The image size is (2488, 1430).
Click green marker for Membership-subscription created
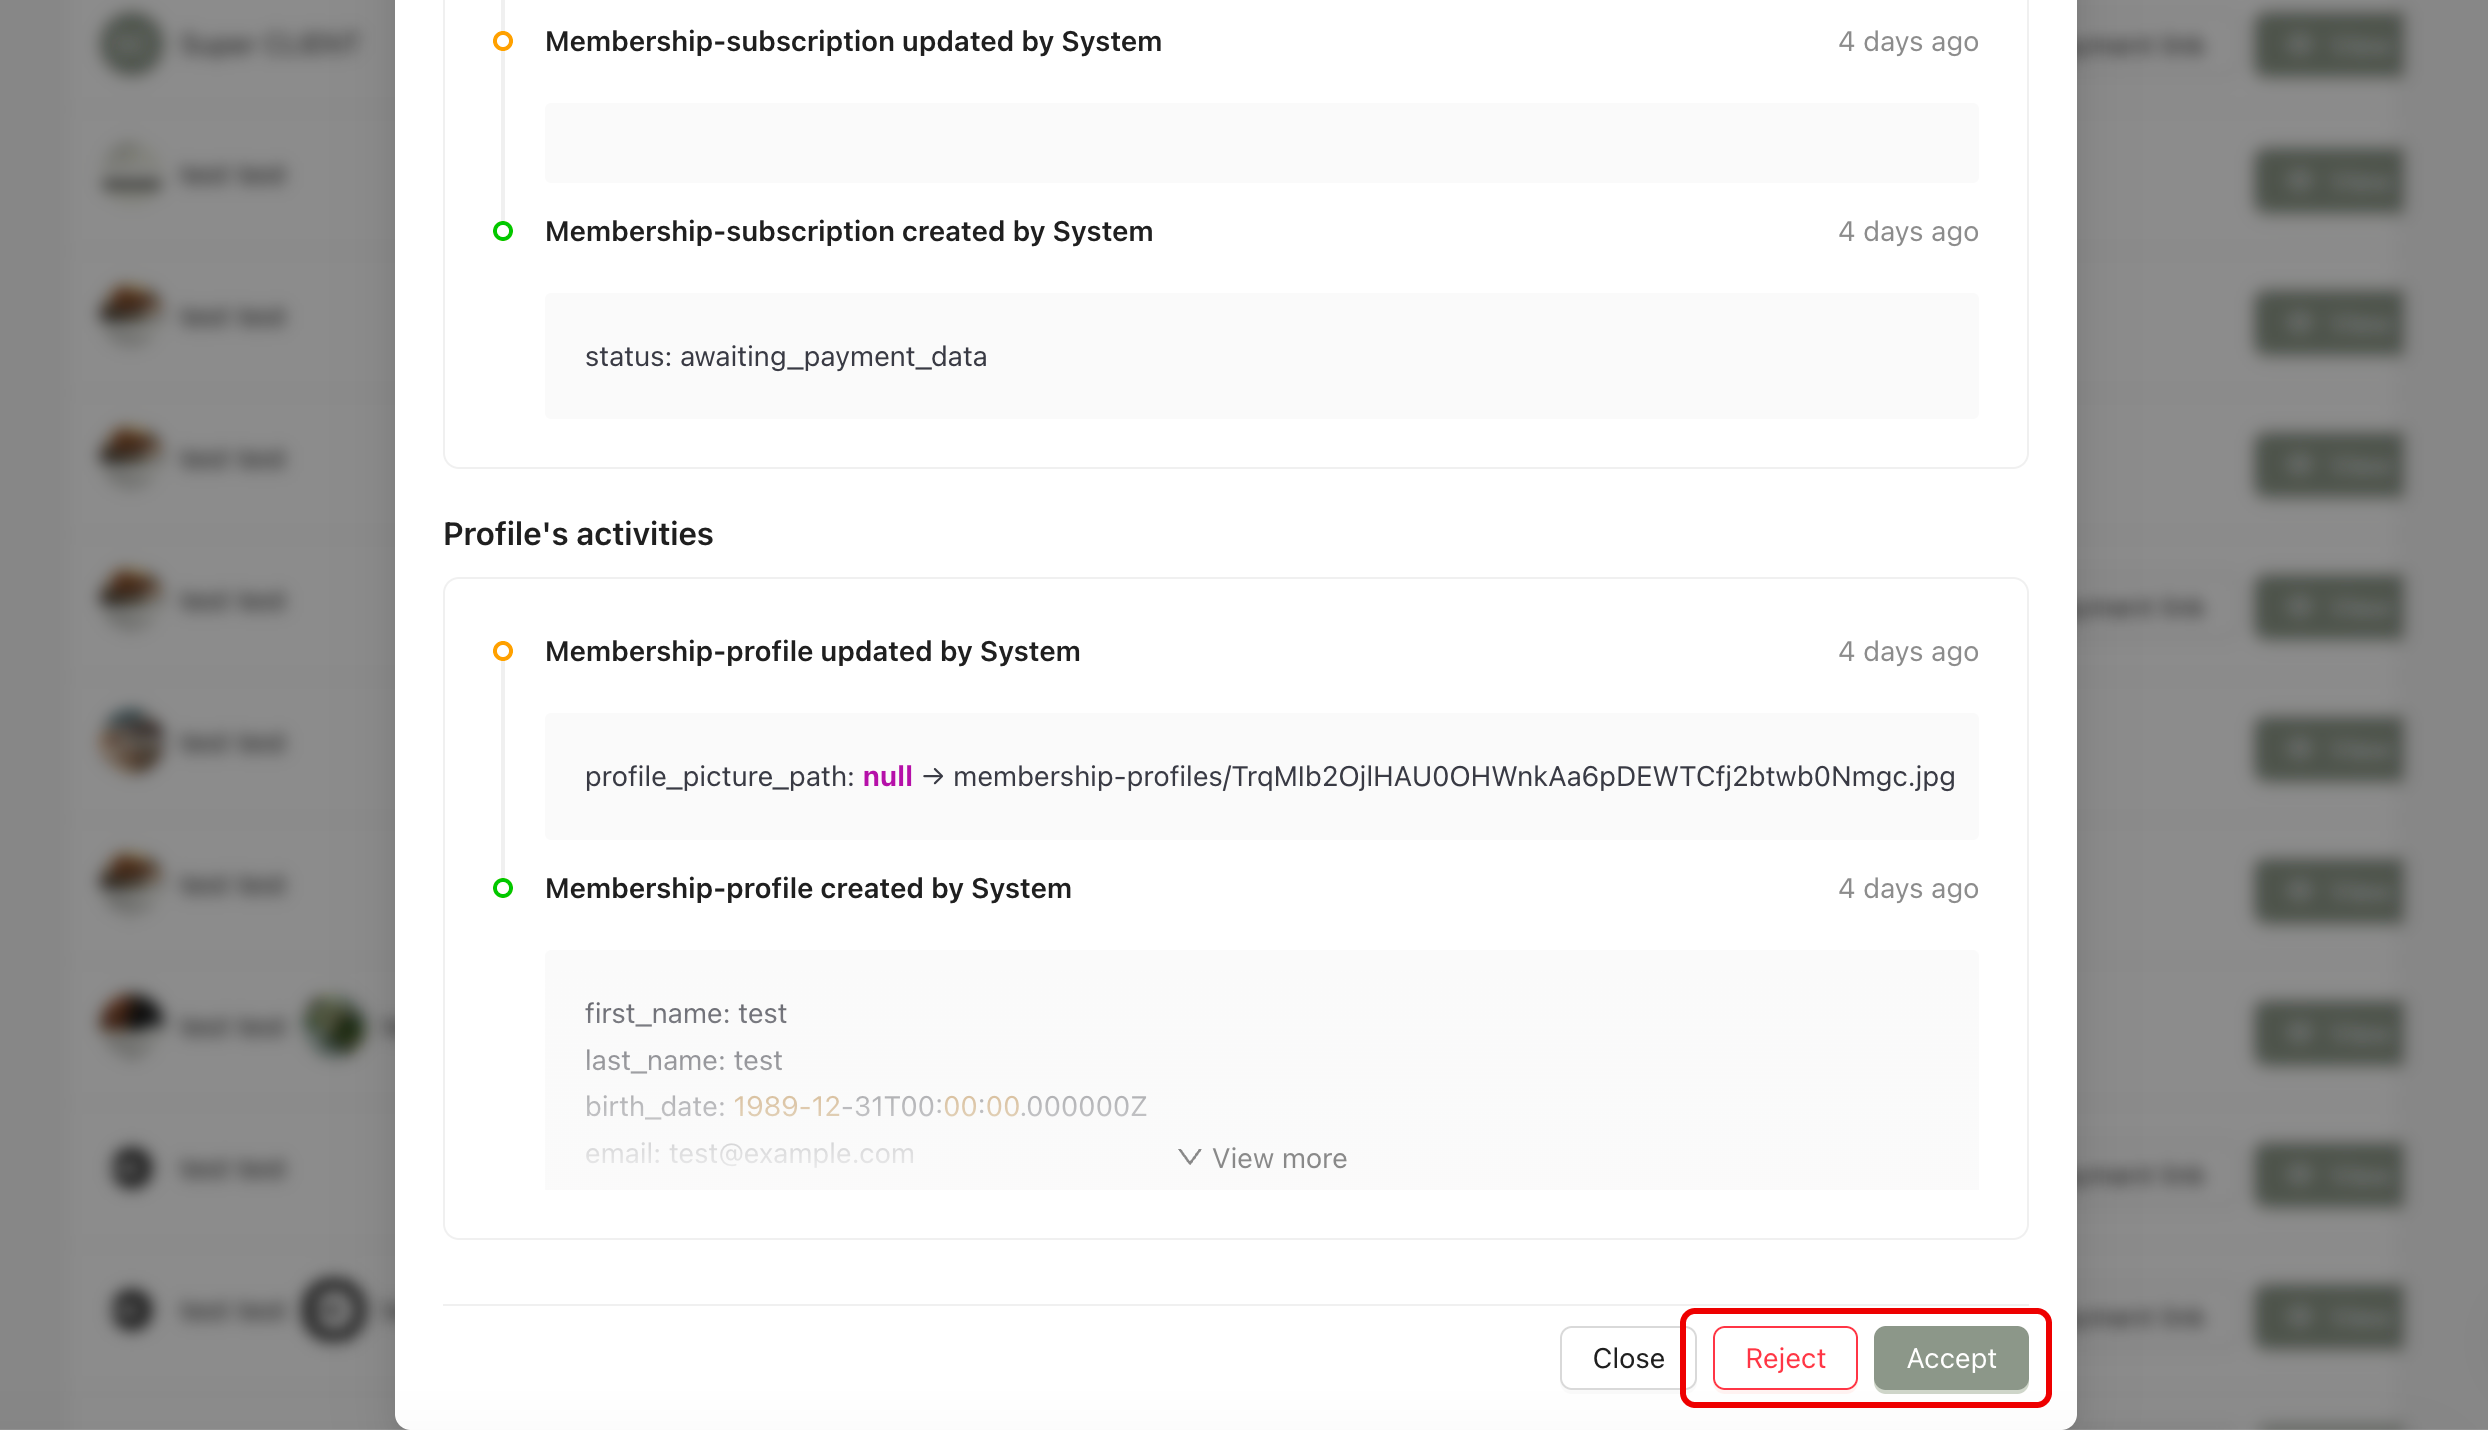click(503, 231)
